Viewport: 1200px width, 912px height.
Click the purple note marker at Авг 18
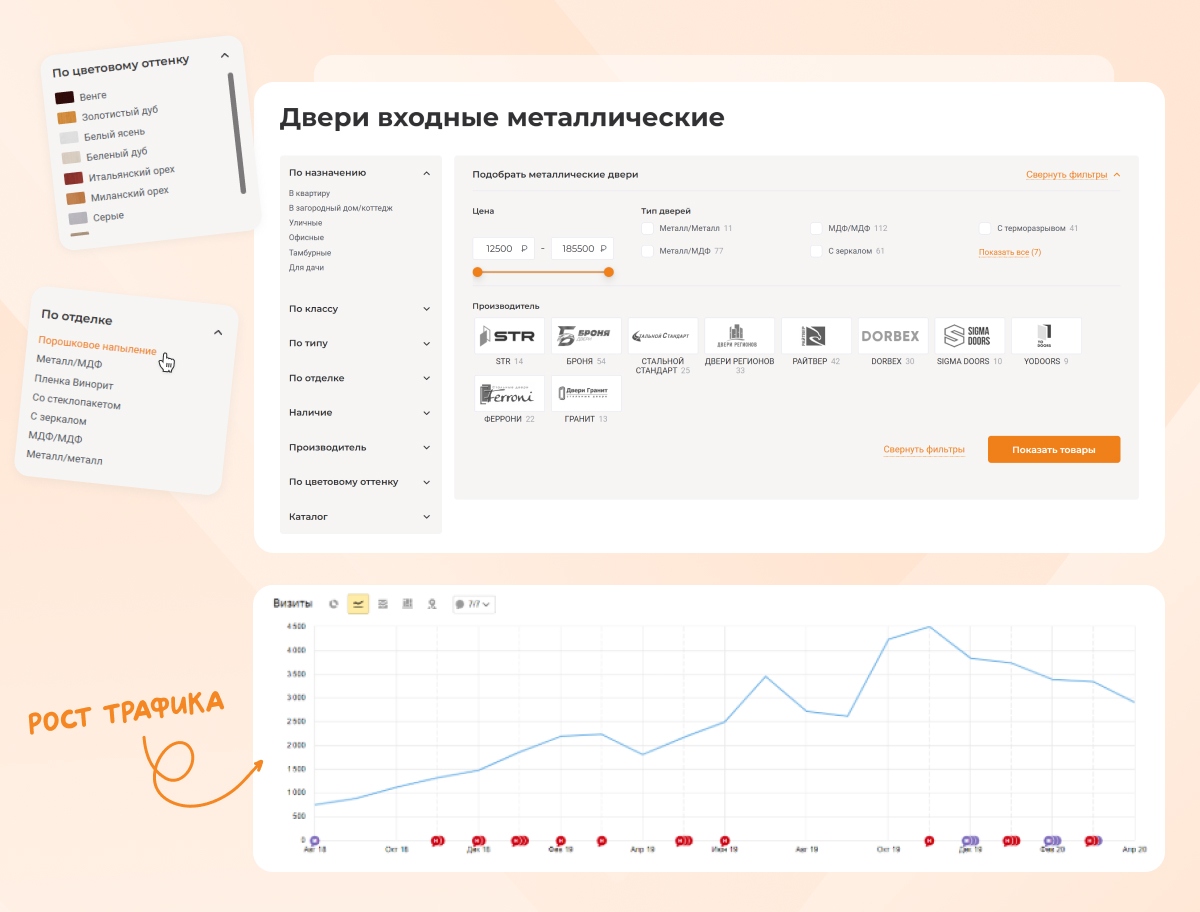pos(315,841)
